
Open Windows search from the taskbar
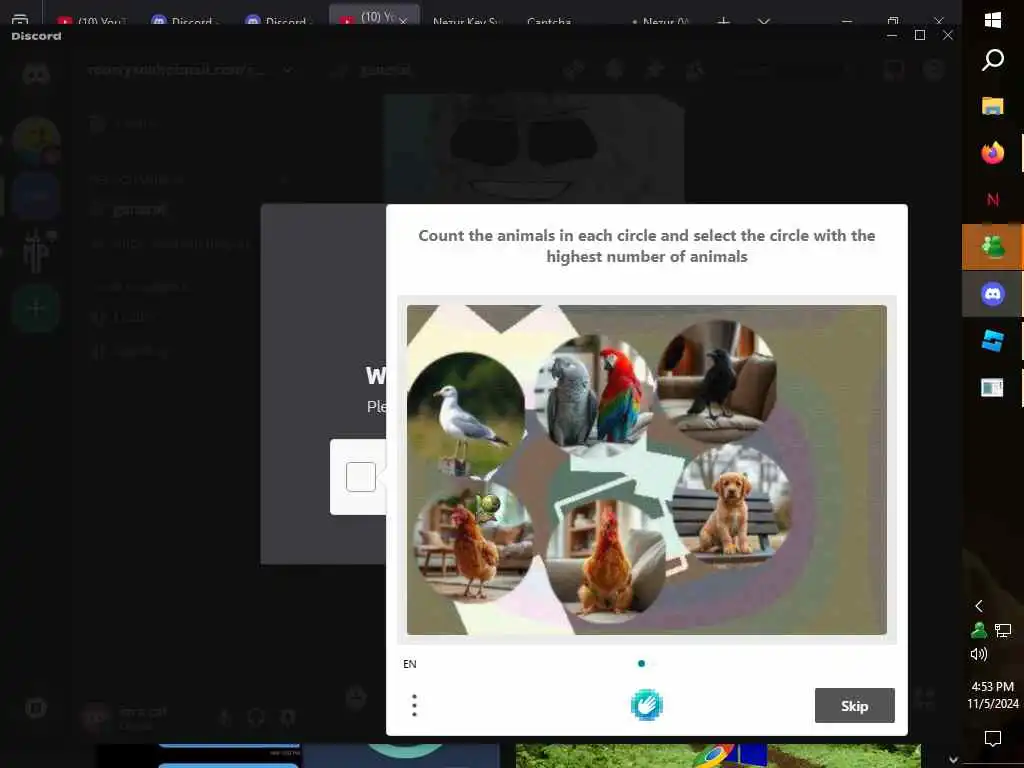tap(993, 59)
